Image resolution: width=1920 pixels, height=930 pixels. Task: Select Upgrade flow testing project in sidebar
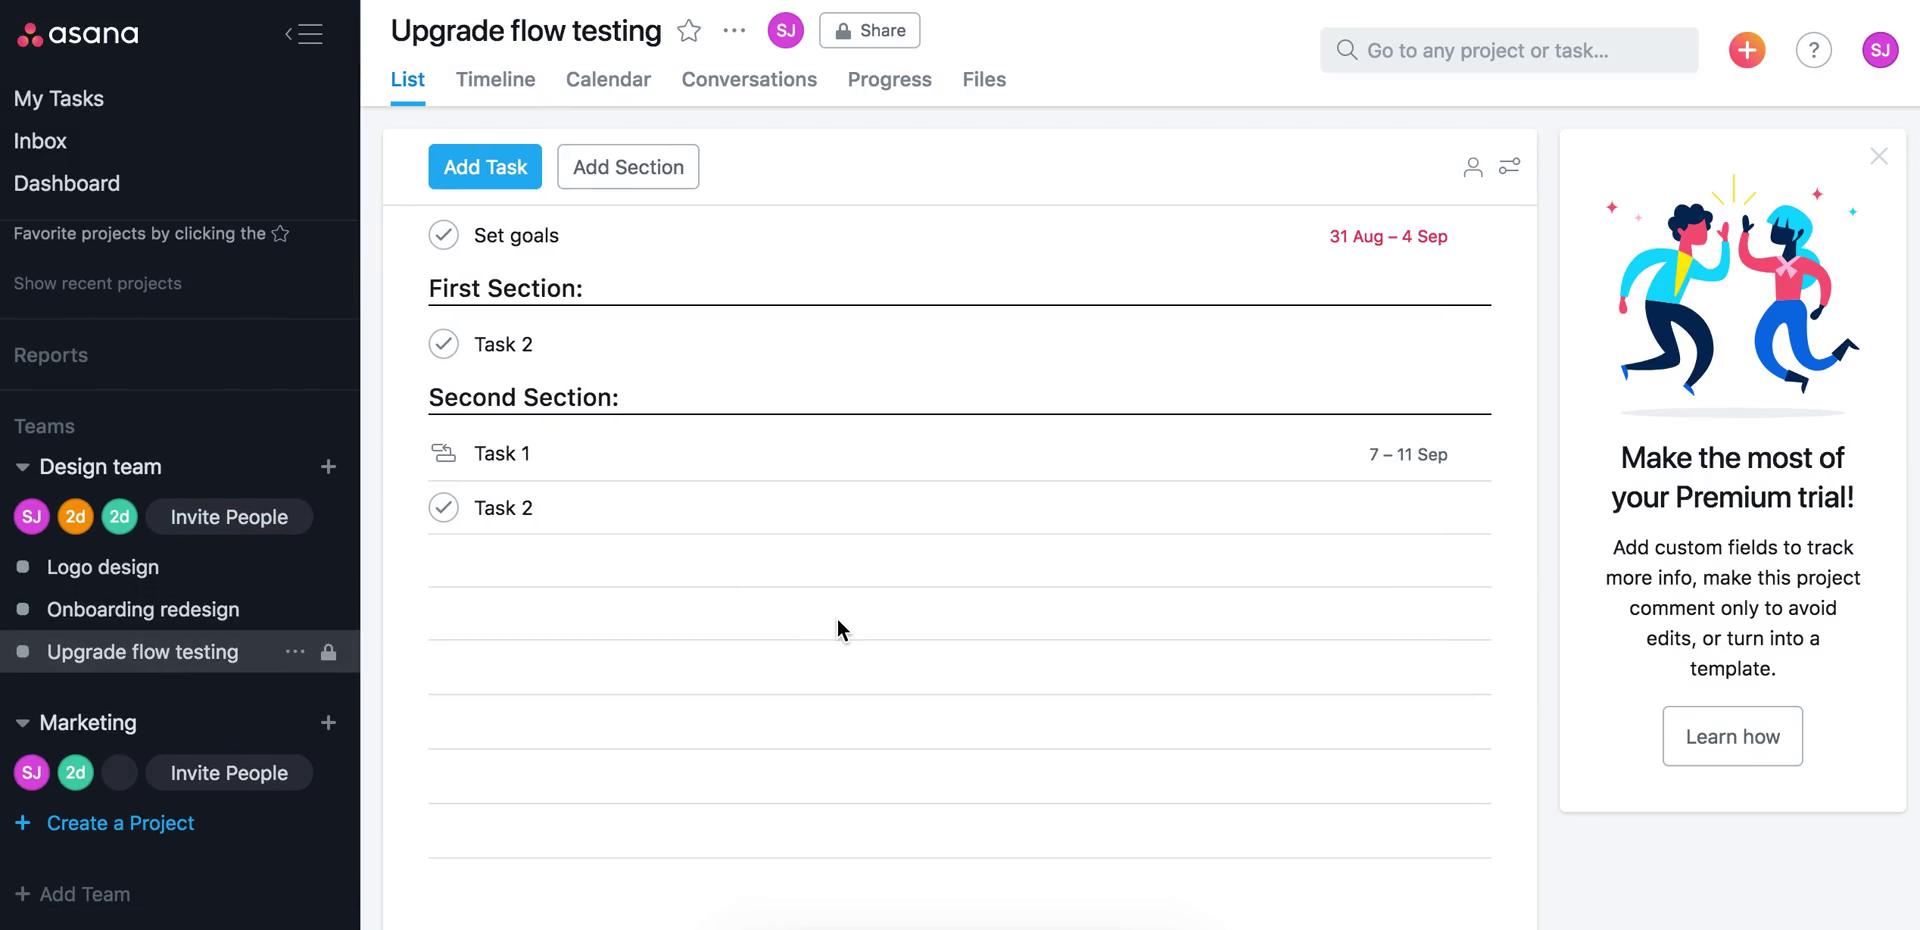point(143,652)
